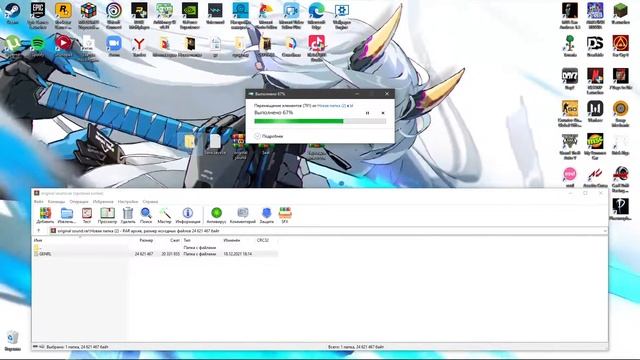The height and width of the screenshot is (360, 640).
Task: Open the Voicemod desktop shortcut
Action: click(215, 13)
